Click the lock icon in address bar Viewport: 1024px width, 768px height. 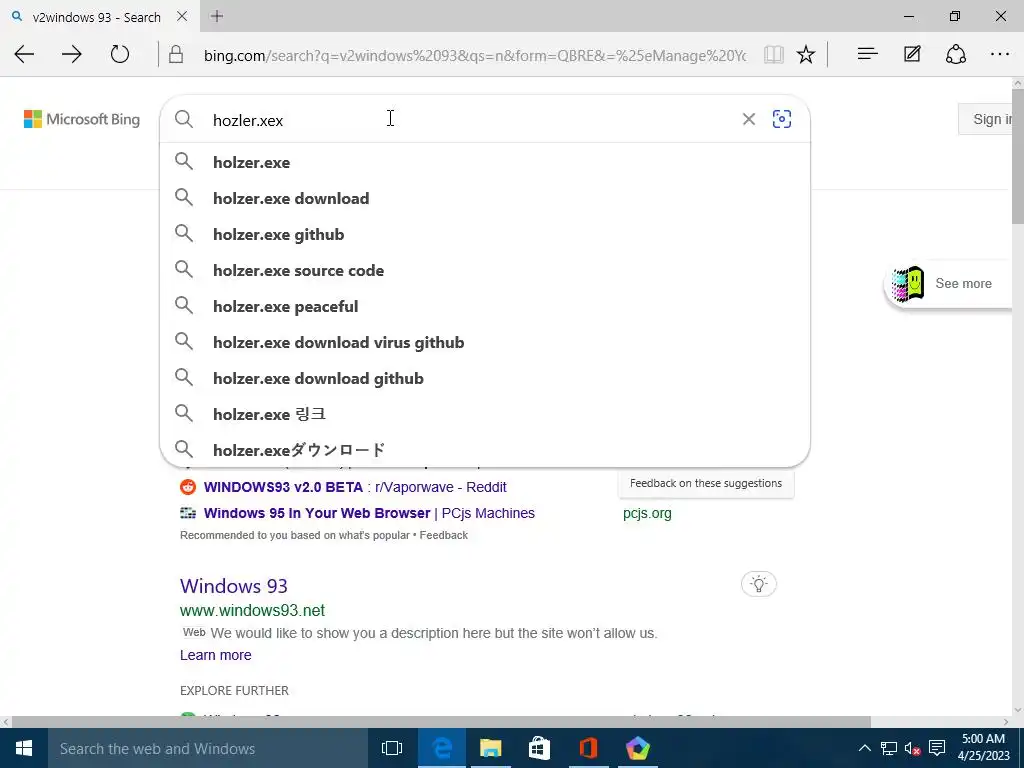point(176,55)
